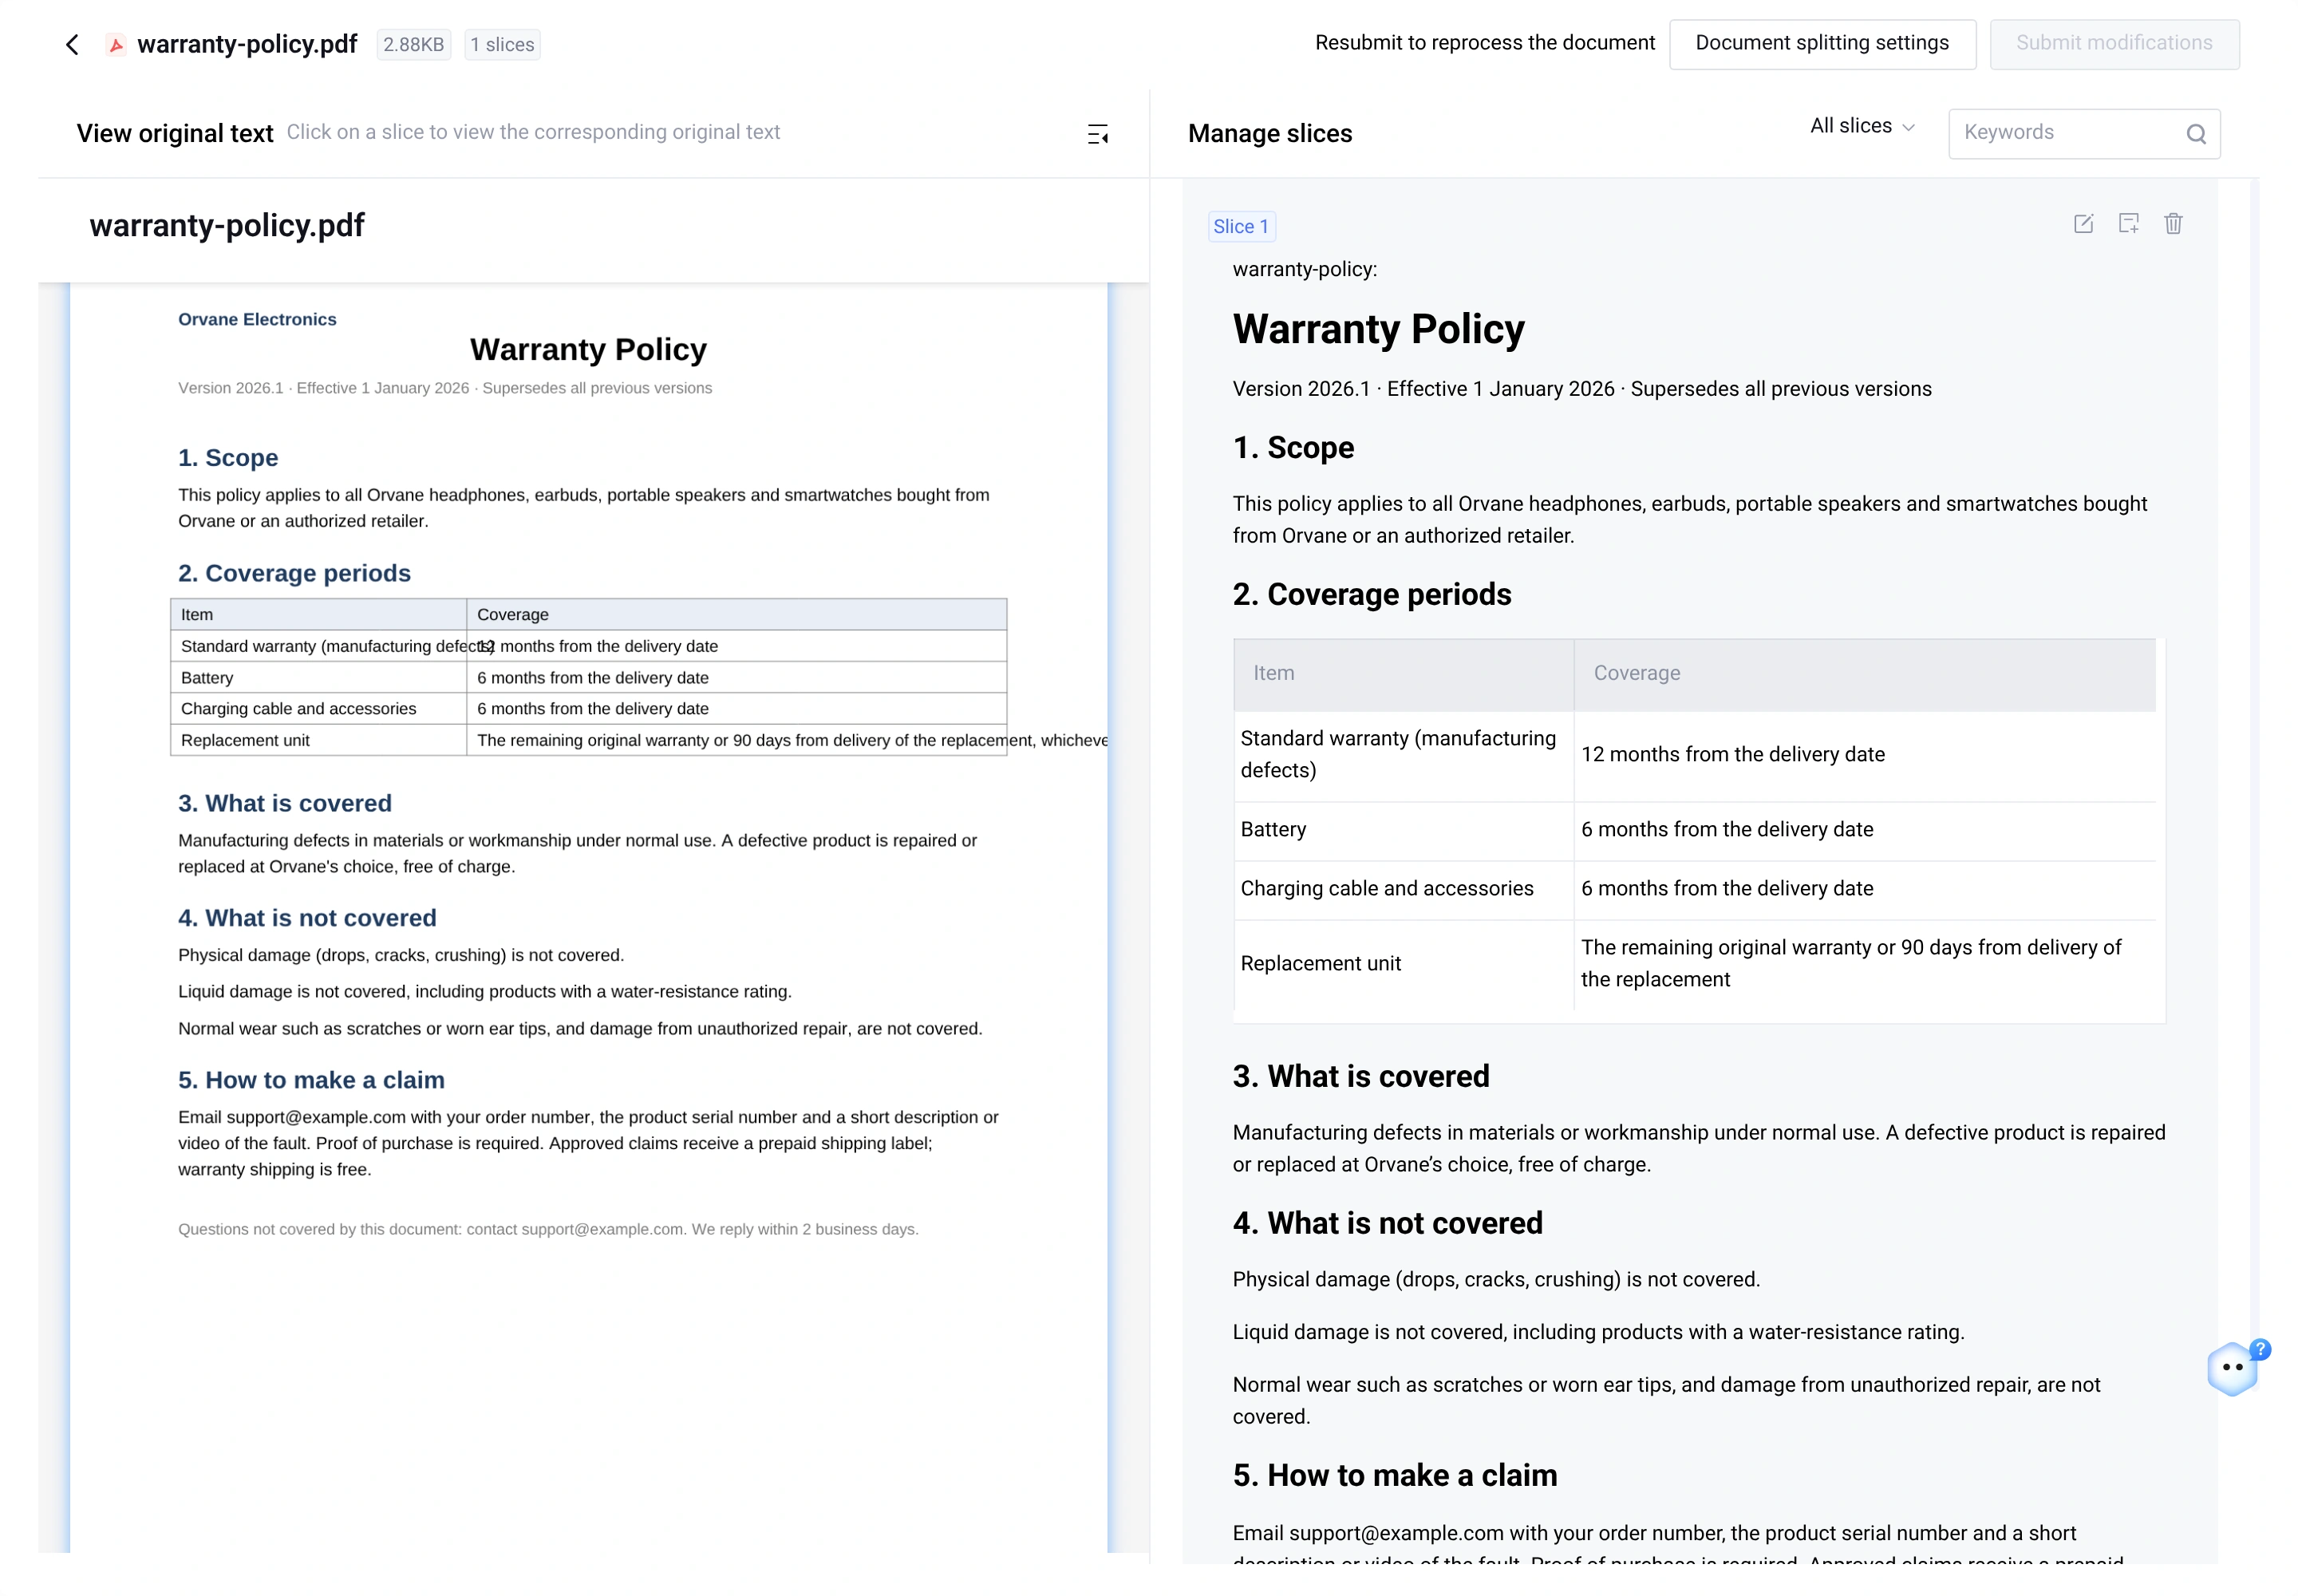The width and height of the screenshot is (2298, 1596).
Task: Click the PDF footer 'Questions not covered' line
Action: [548, 1229]
